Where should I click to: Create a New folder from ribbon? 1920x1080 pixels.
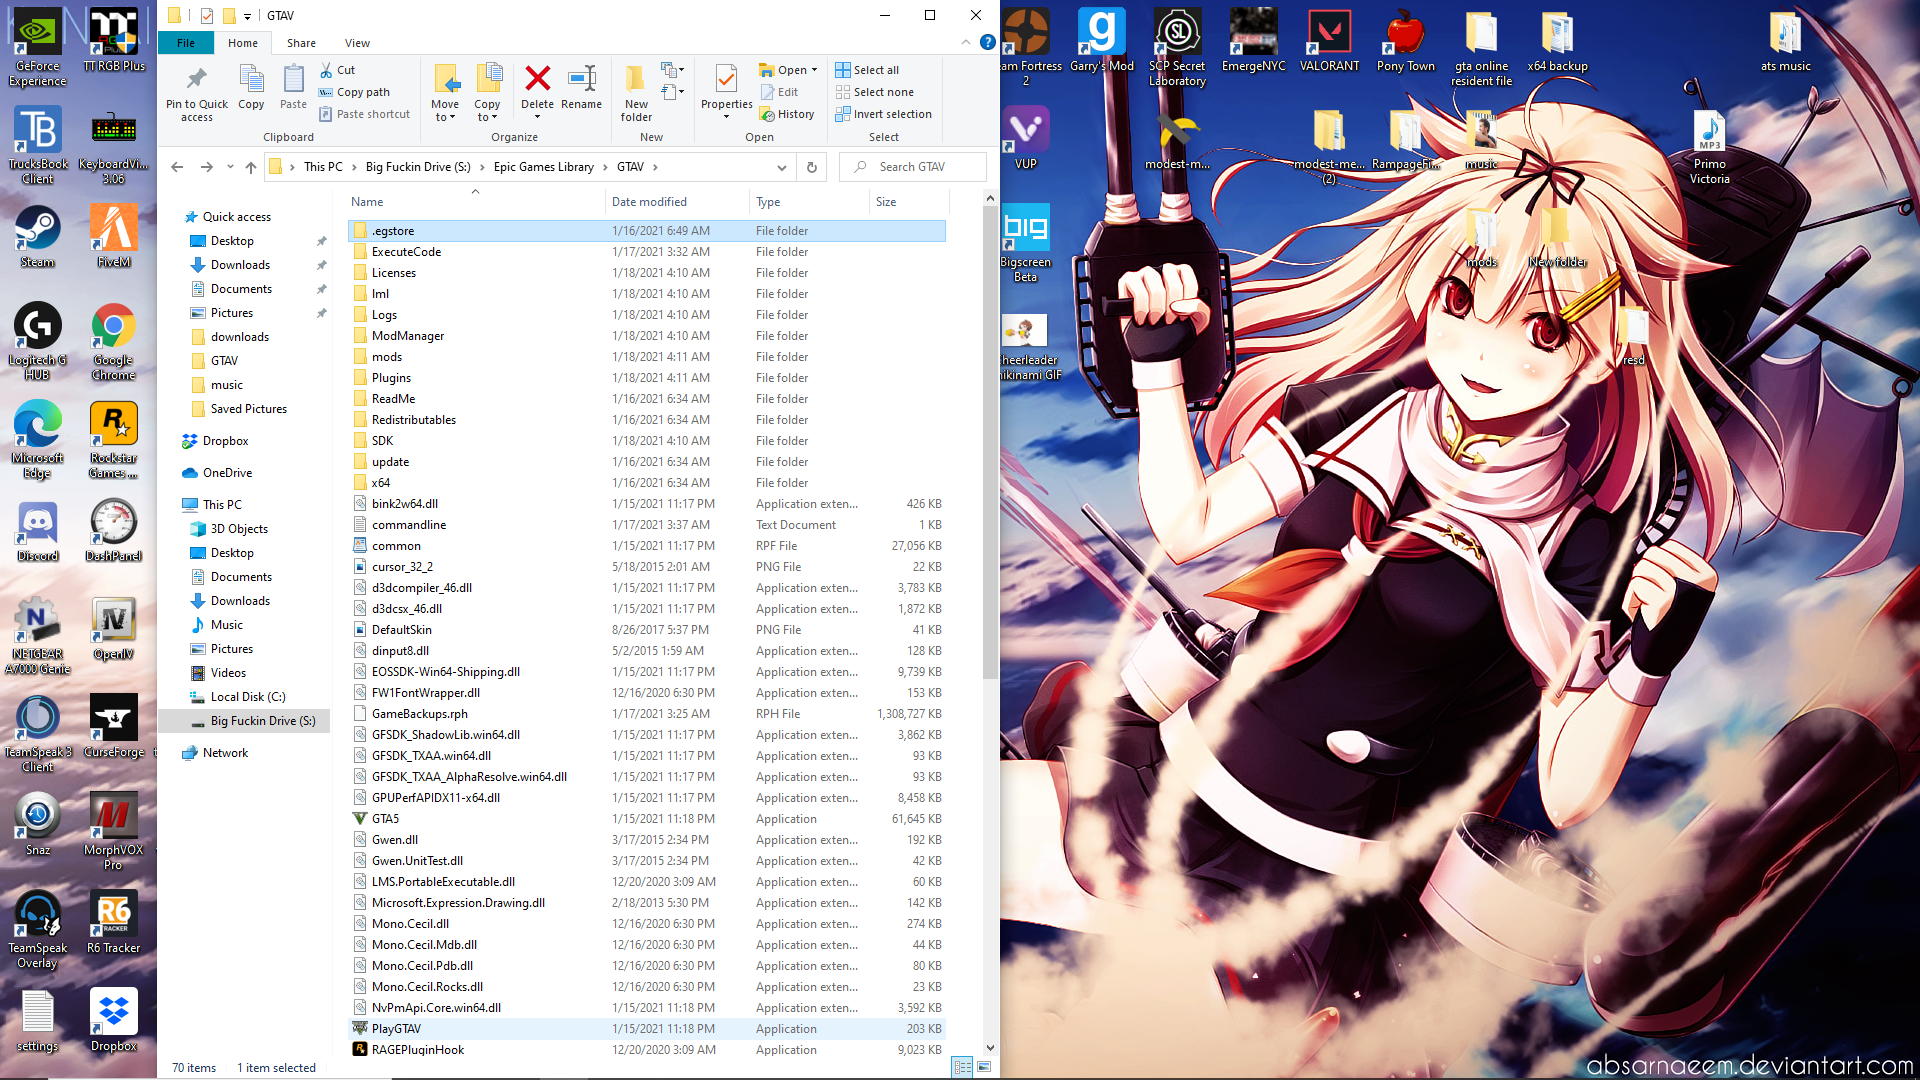click(636, 92)
